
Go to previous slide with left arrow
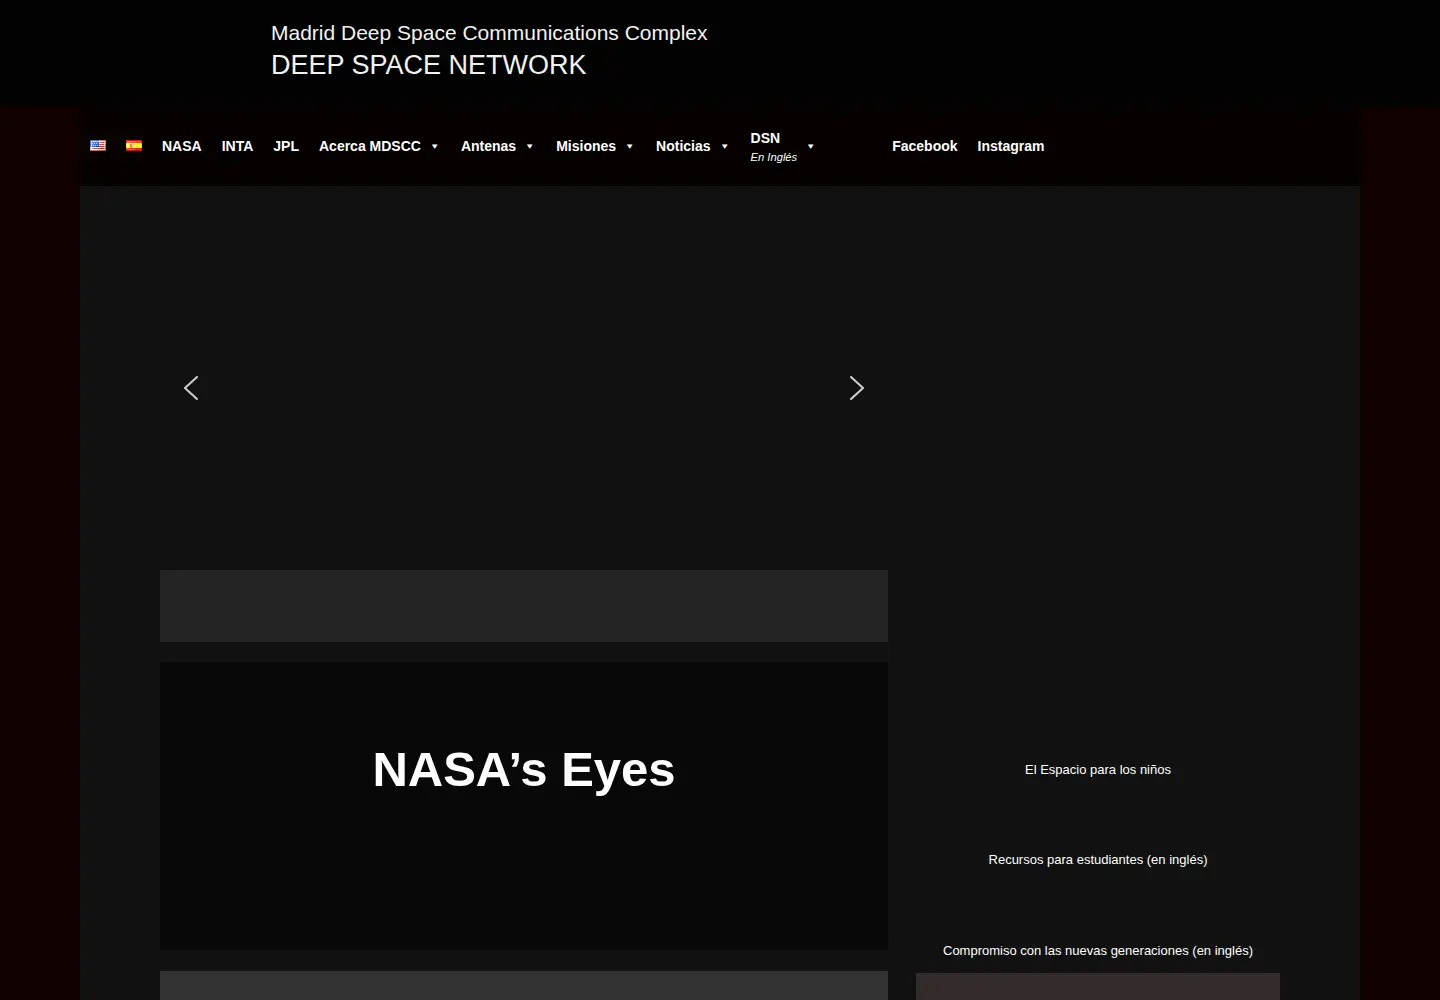[x=191, y=388]
